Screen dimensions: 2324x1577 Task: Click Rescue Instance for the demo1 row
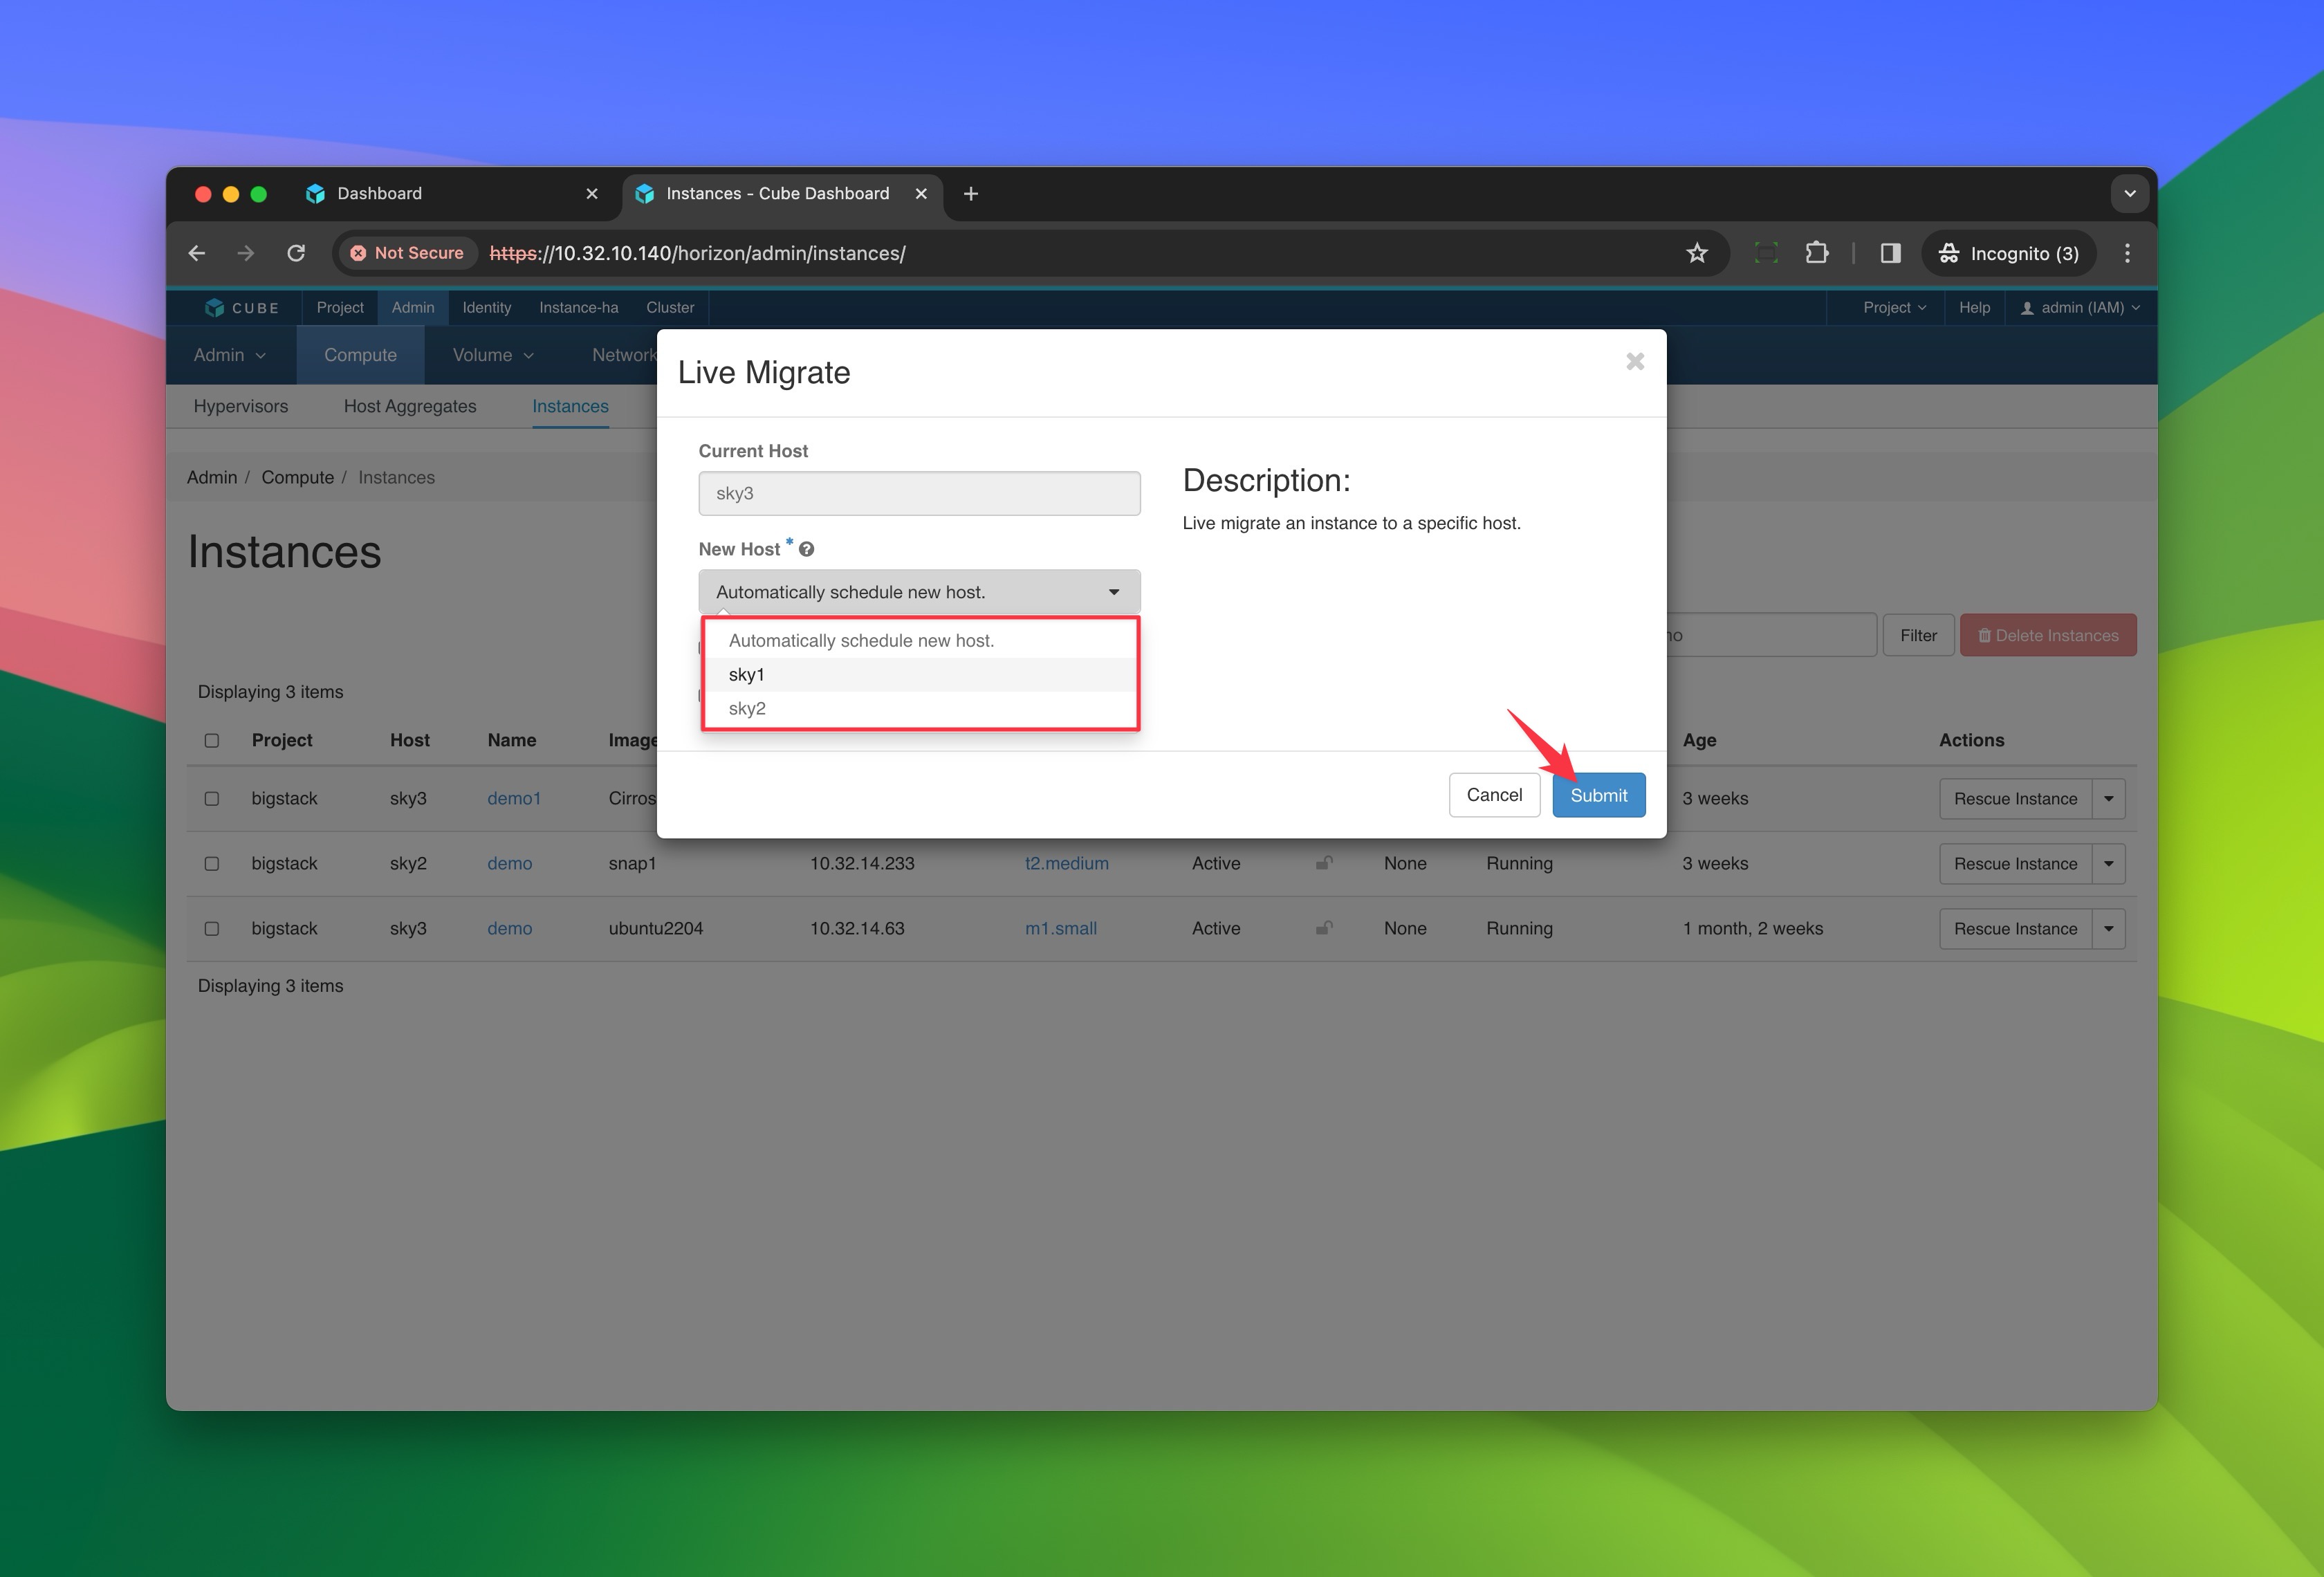[2015, 799]
